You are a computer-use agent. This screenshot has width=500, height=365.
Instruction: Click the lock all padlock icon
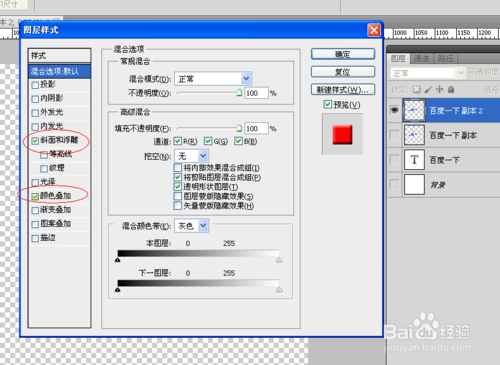[451, 89]
